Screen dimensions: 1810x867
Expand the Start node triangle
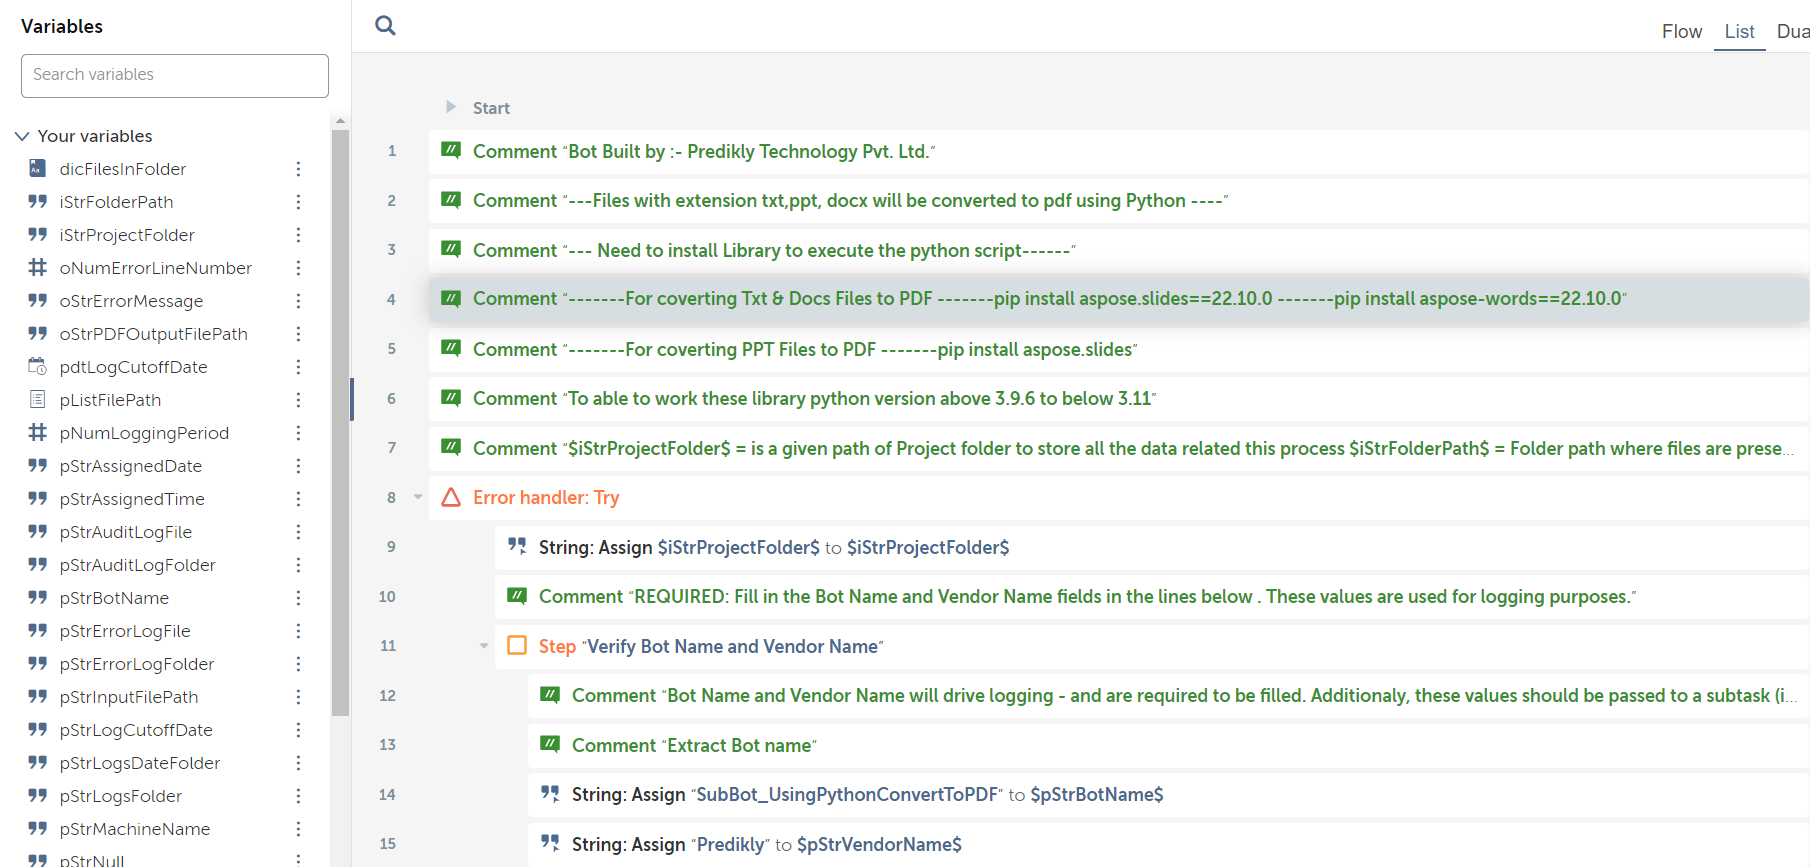coord(451,107)
